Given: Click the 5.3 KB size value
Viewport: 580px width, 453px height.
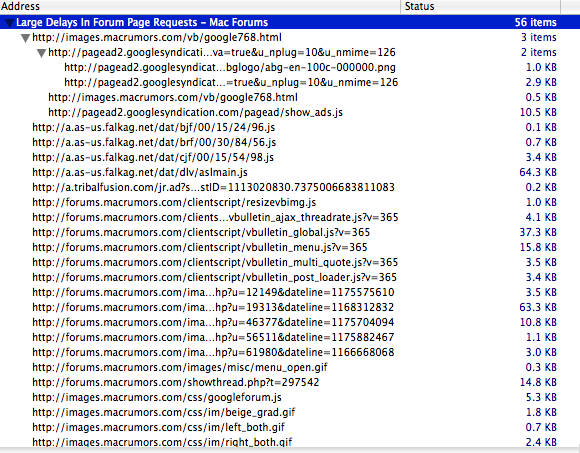Looking at the screenshot, I should [541, 397].
